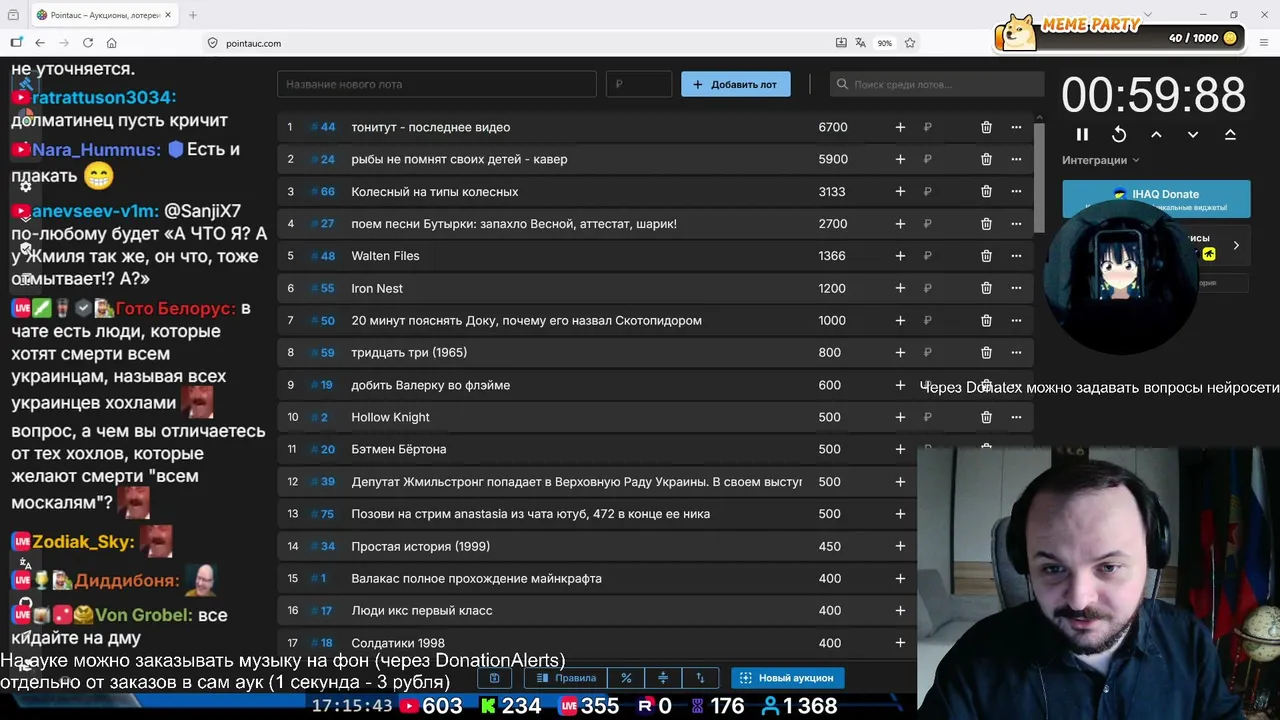Image resolution: width=1280 pixels, height=720 pixels.
Task: Add points to Простая история (1999) lot
Action: 900,546
